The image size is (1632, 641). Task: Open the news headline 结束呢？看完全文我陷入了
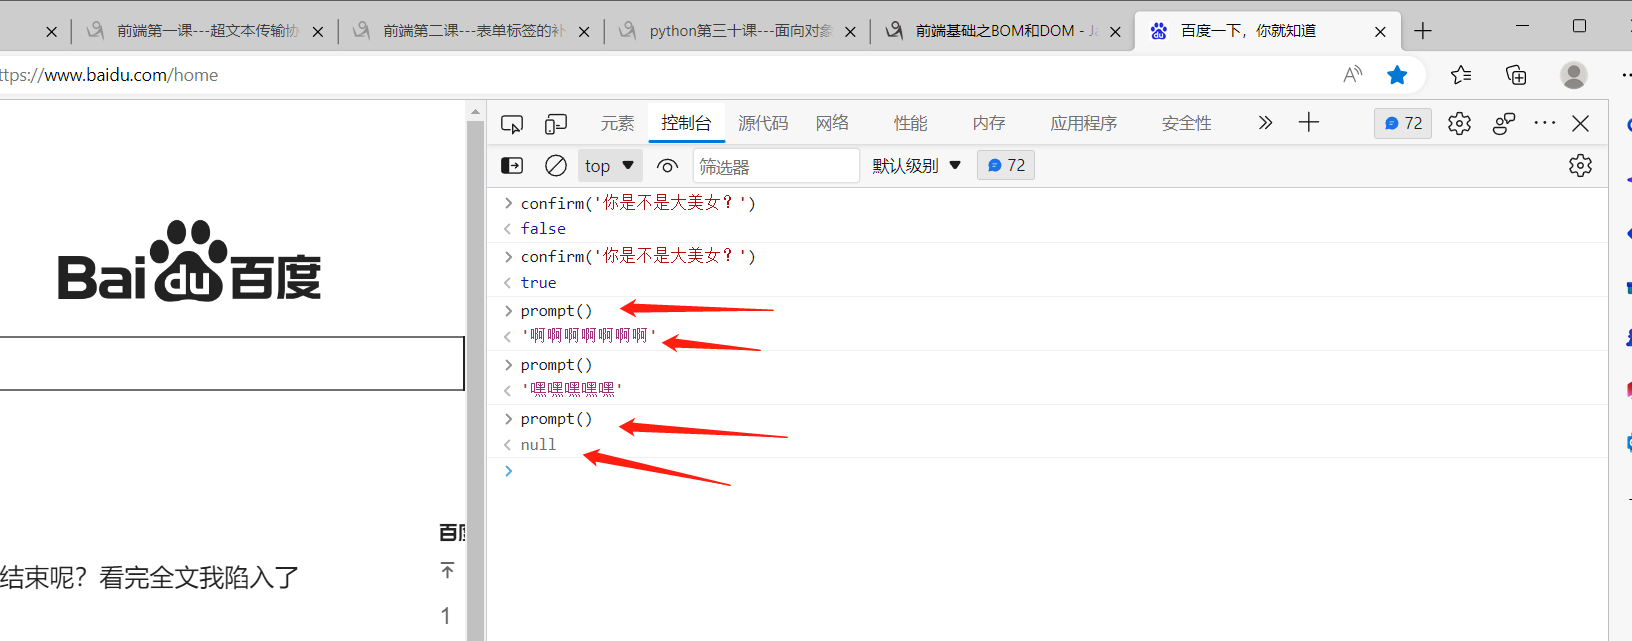(x=149, y=577)
